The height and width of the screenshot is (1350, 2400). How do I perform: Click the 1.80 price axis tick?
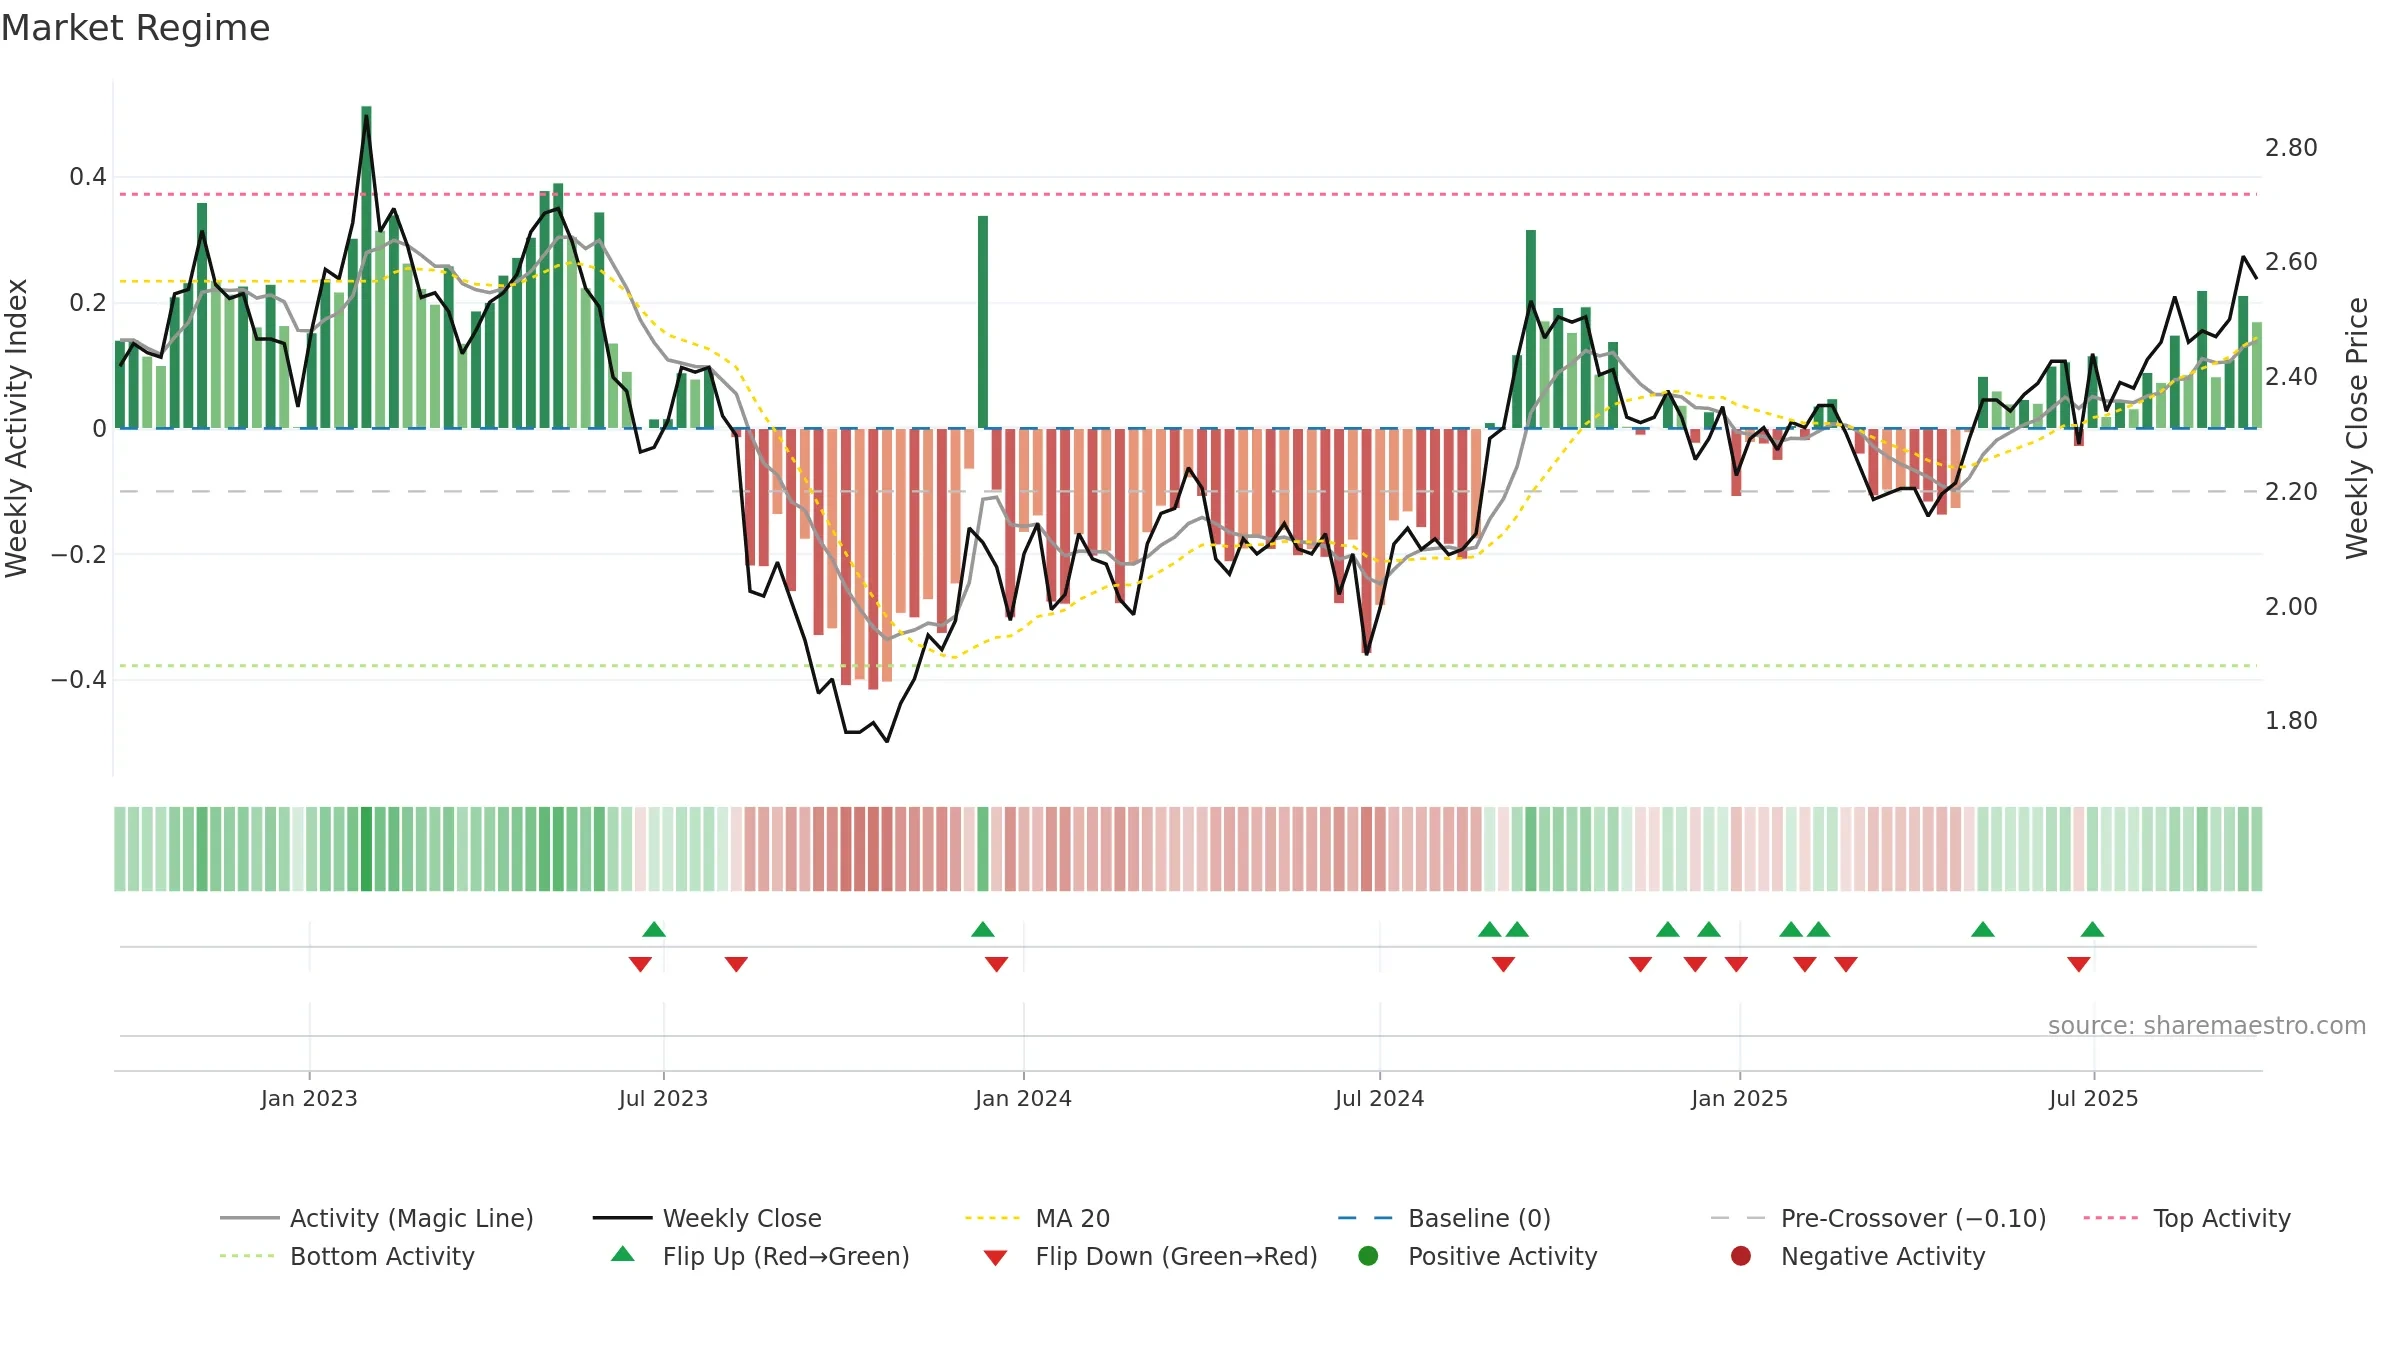pos(2291,721)
